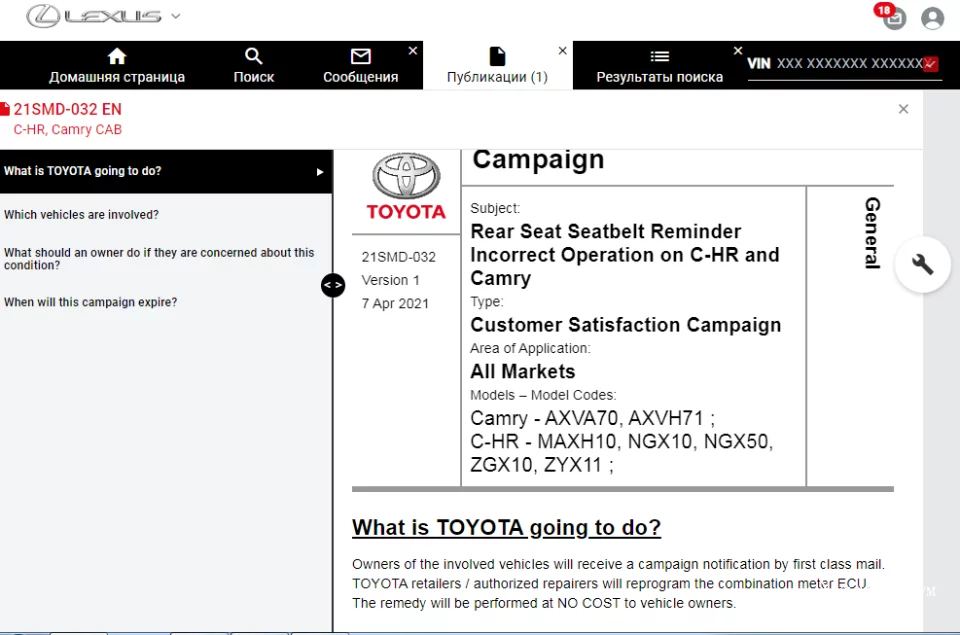Click the Домашняя страница home icon
Viewport: 960px width, 635px height.
coord(117,56)
